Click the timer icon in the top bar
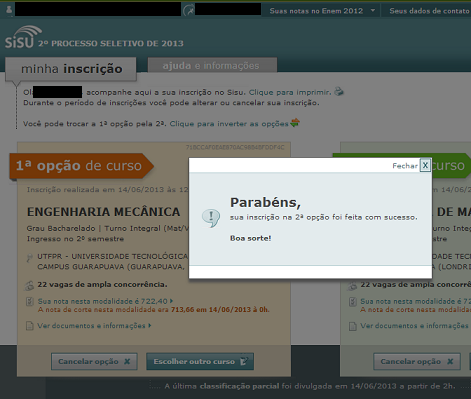471x399 pixels. (x=189, y=10)
